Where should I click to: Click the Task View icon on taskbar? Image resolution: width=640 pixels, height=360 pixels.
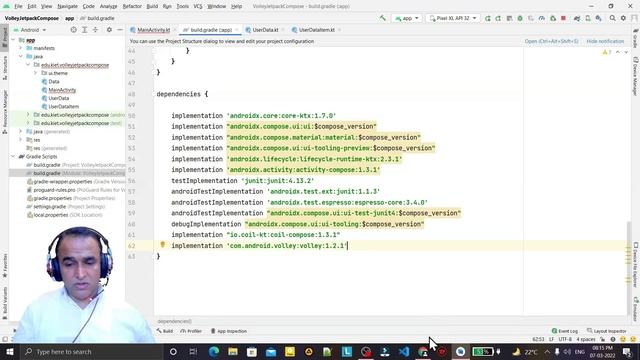(193, 351)
